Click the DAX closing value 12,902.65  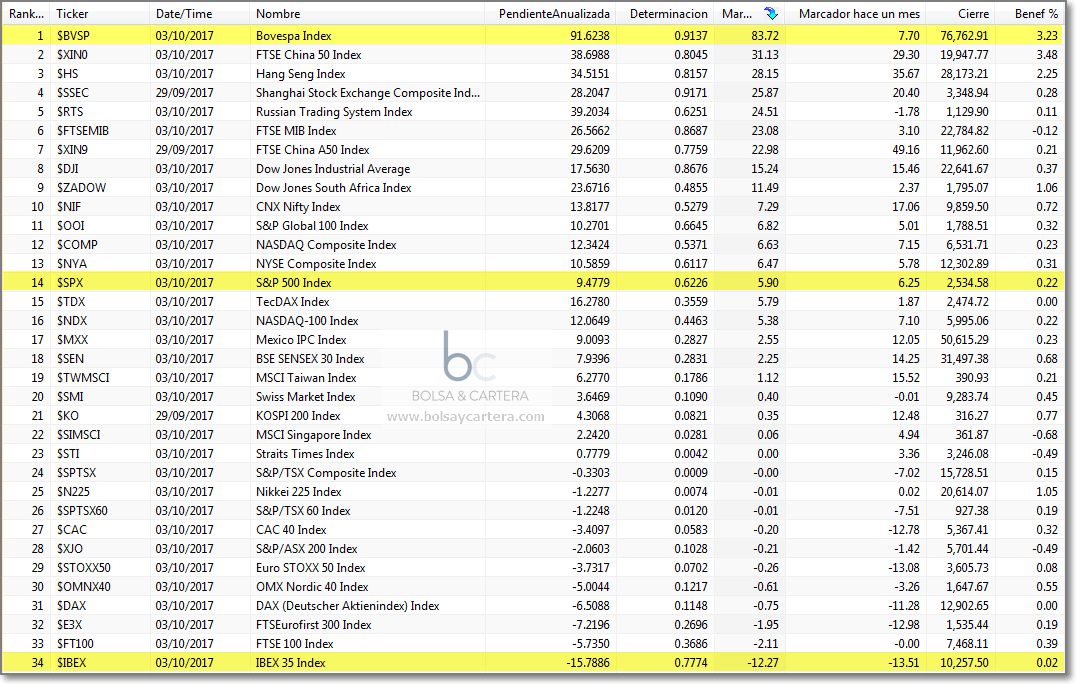point(963,606)
